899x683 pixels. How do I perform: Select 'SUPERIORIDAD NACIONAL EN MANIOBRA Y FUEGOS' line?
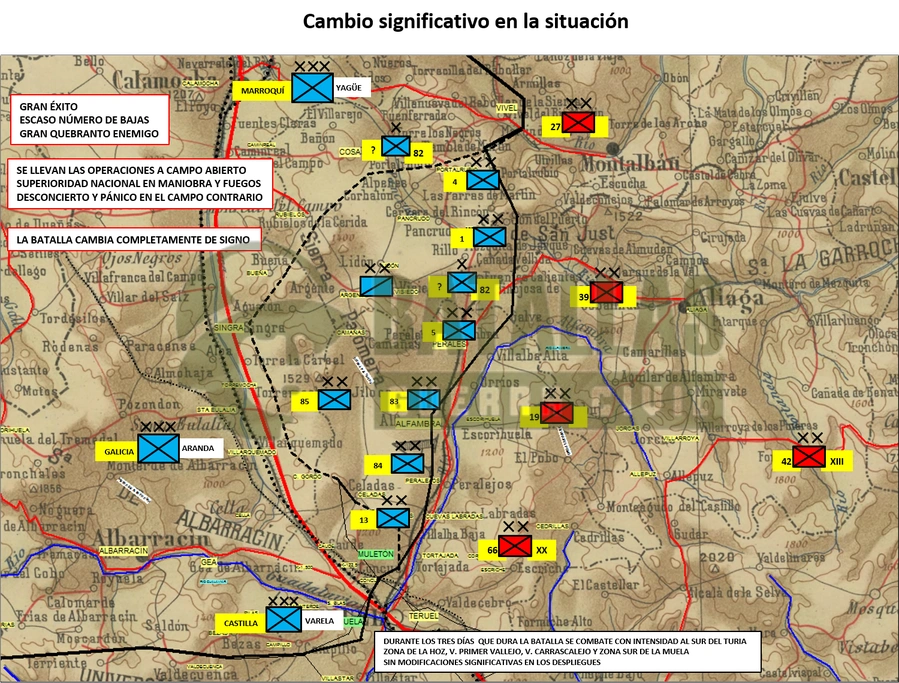(x=138, y=184)
